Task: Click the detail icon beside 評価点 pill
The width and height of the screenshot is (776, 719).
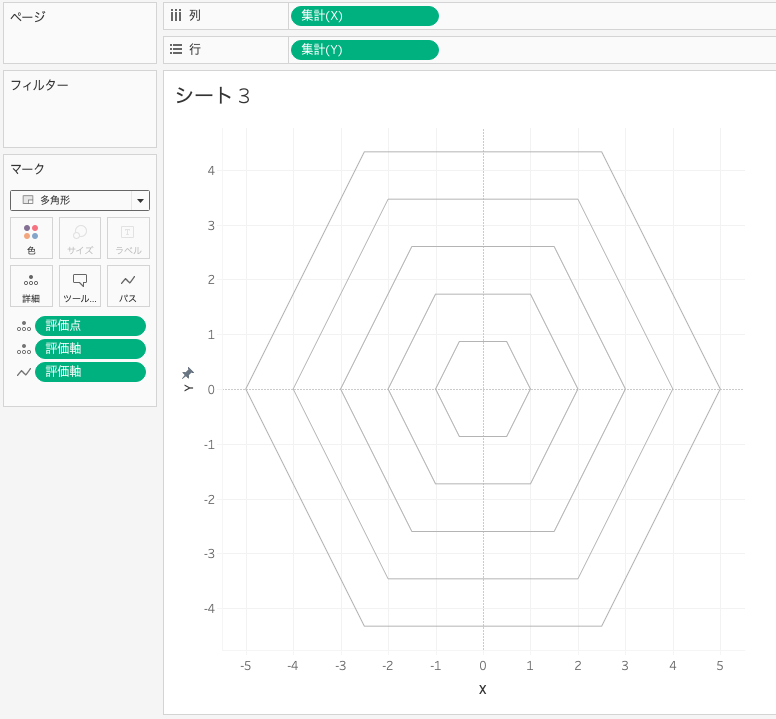Action: pyautogui.click(x=23, y=326)
